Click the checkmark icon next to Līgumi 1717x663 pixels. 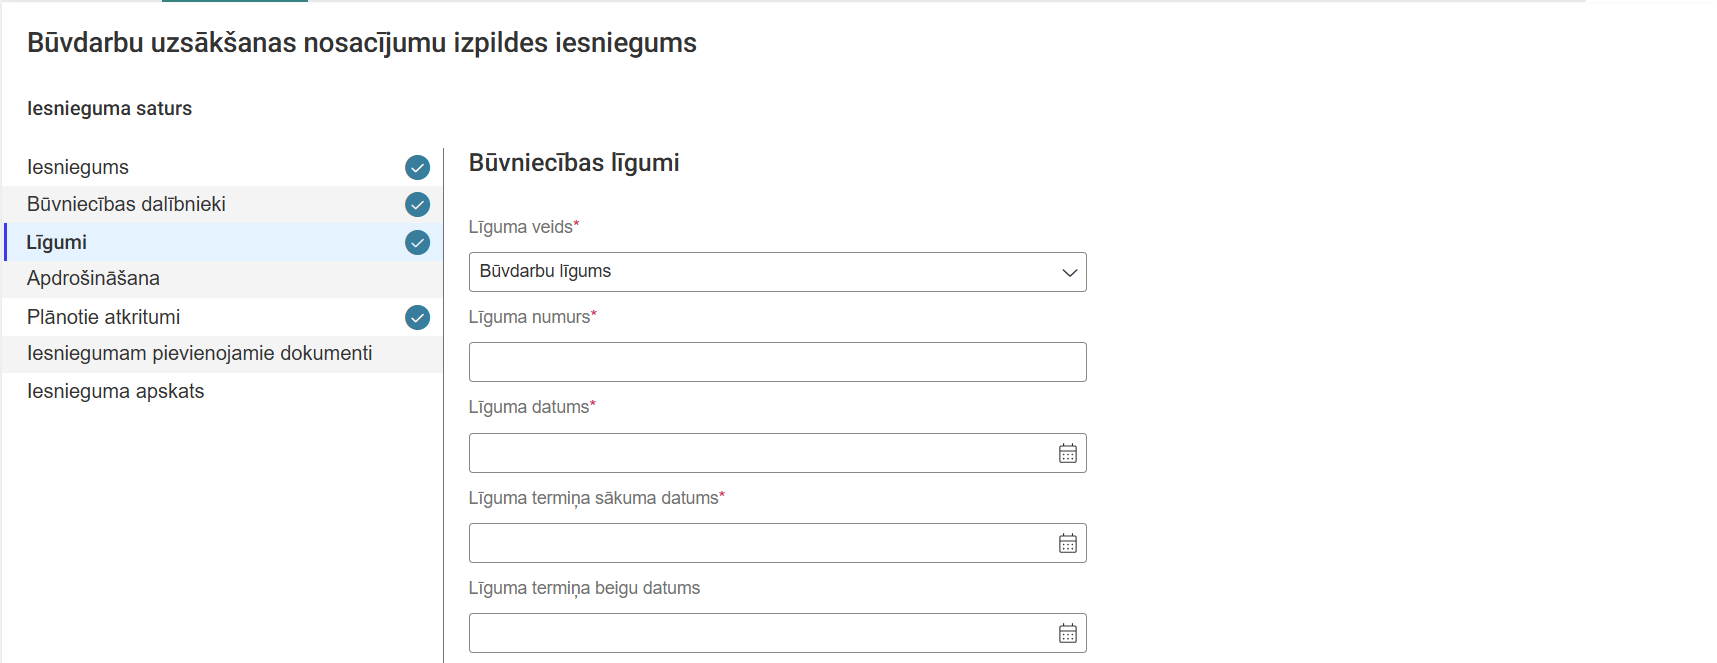(417, 242)
